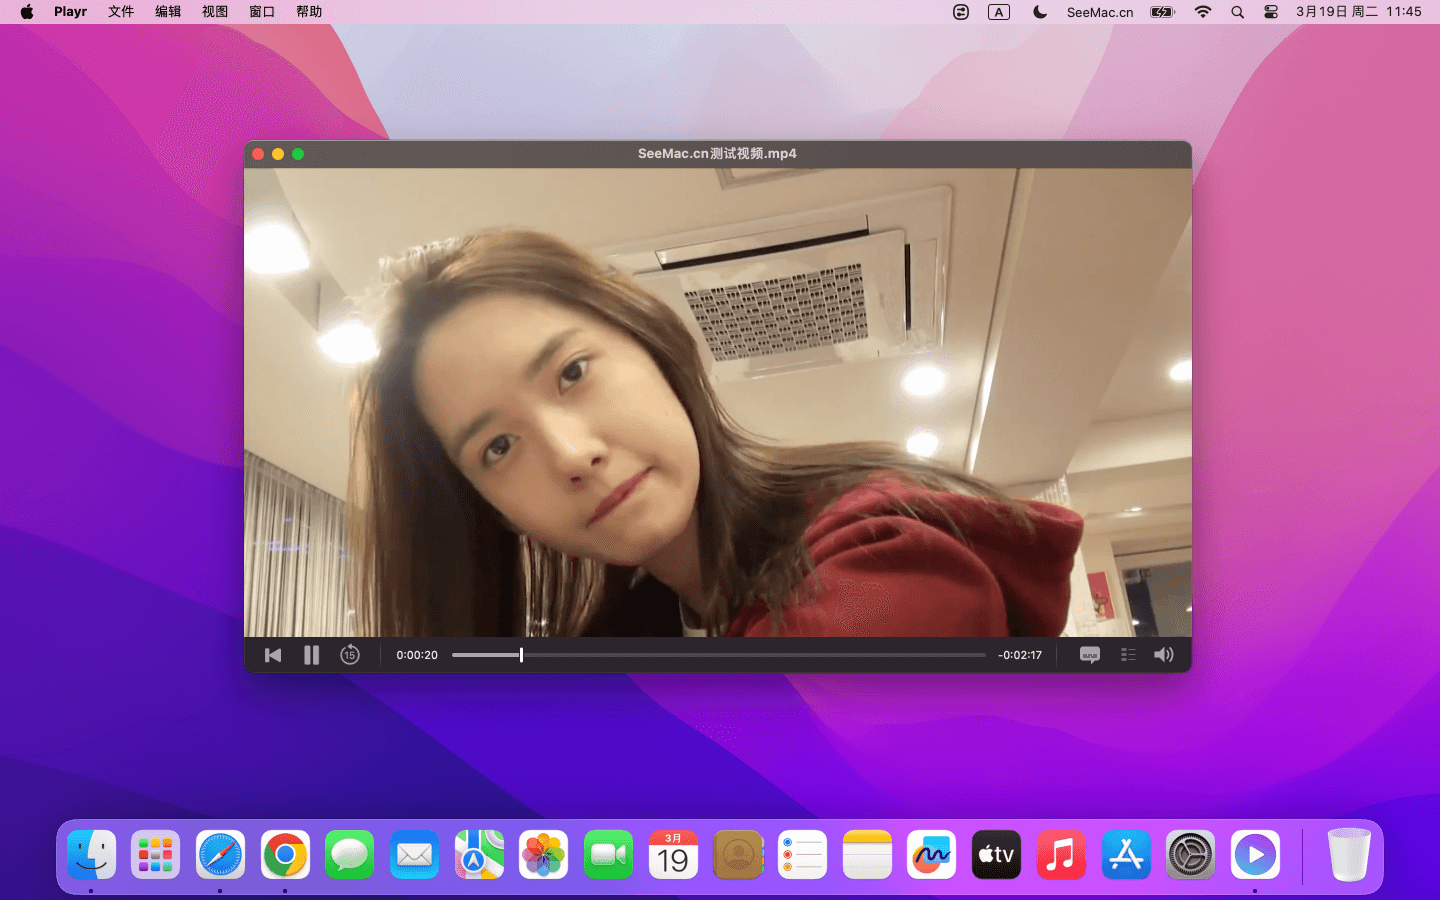Screen dimensions: 1440x900
Task: Rewind 15 seconds in the video
Action: [349, 655]
